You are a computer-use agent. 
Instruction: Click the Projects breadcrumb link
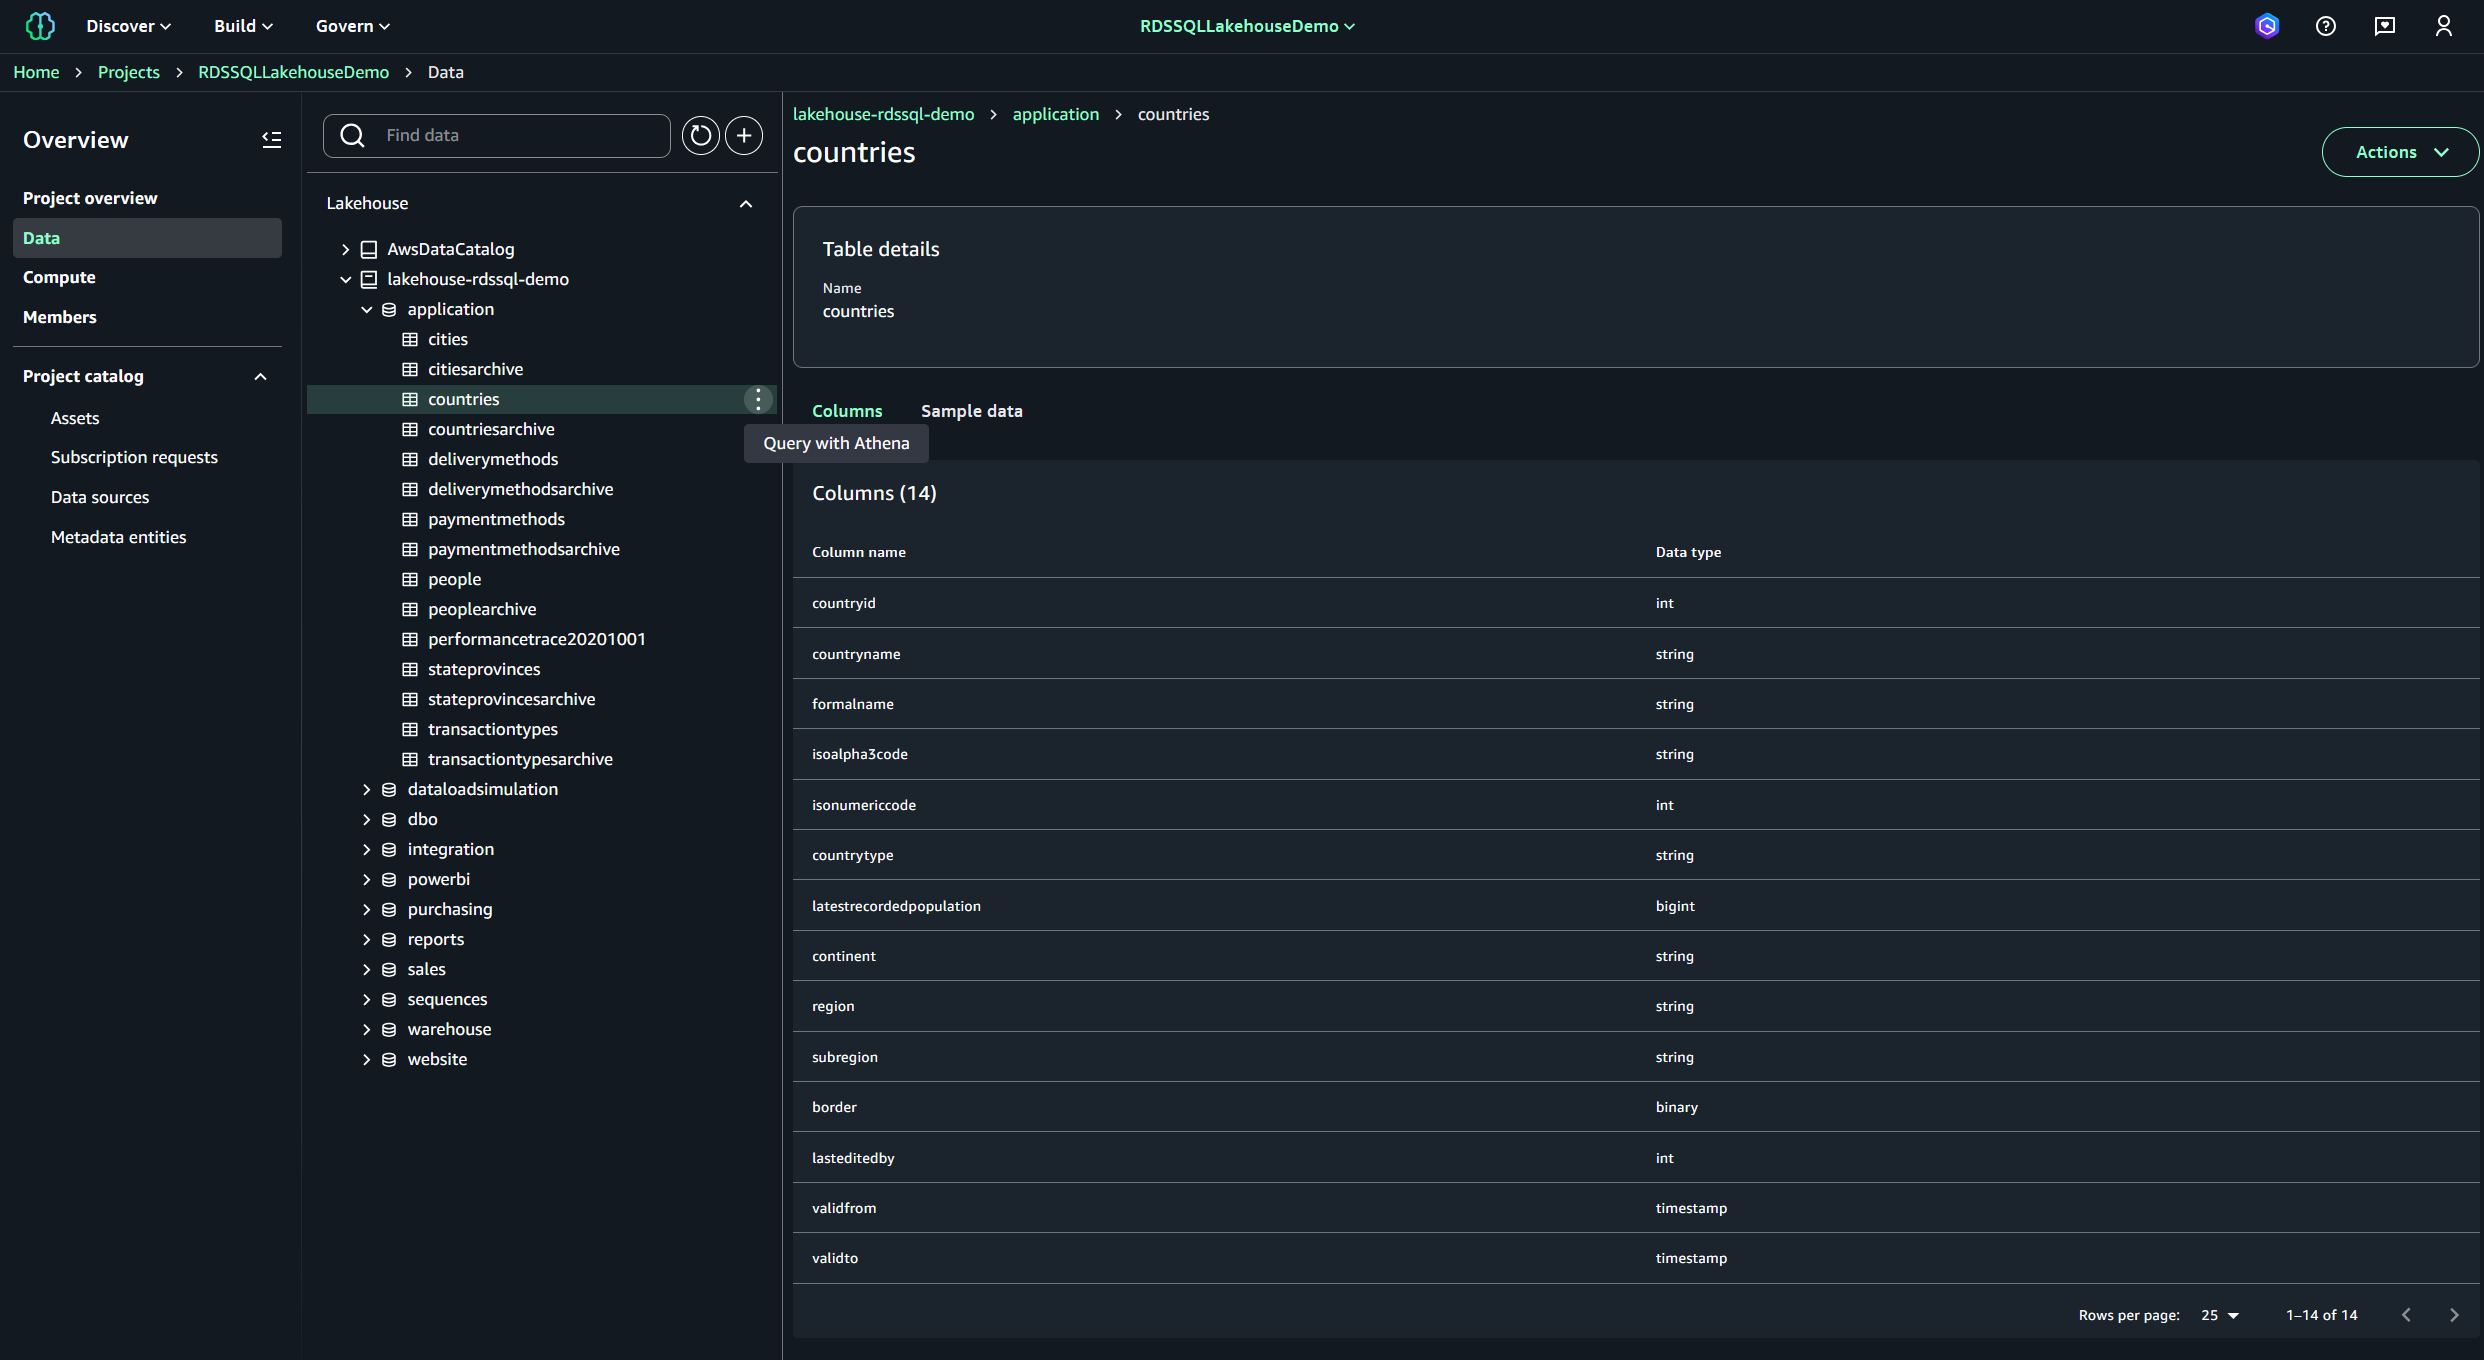128,72
